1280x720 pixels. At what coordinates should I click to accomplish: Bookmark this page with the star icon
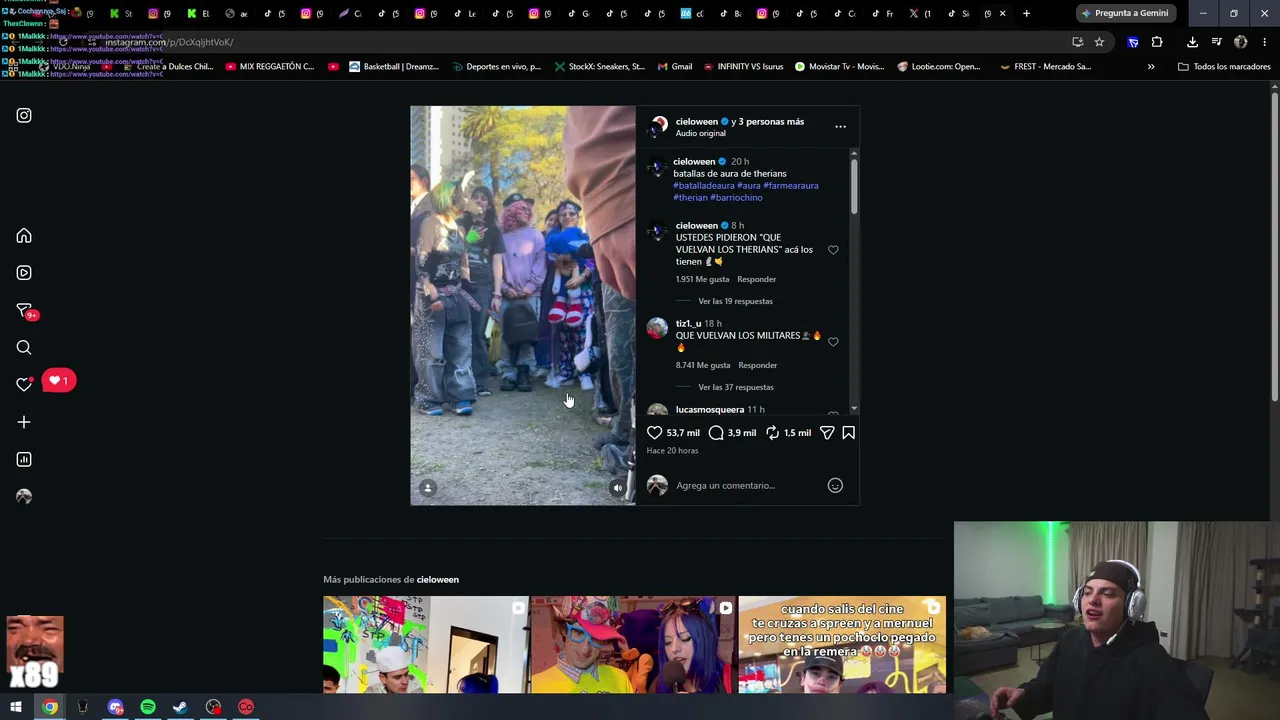point(1099,42)
